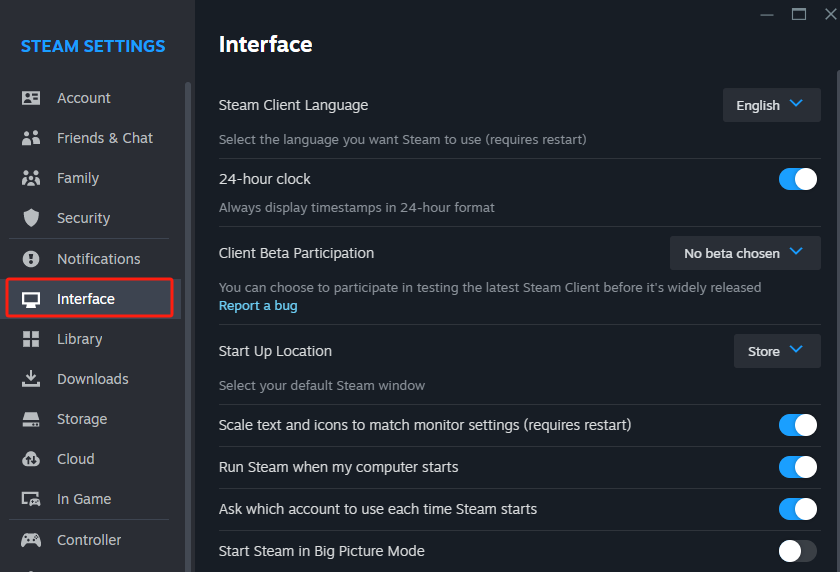840x572 pixels.
Task: Toggle Scale text and icons setting
Action: pyautogui.click(x=798, y=425)
